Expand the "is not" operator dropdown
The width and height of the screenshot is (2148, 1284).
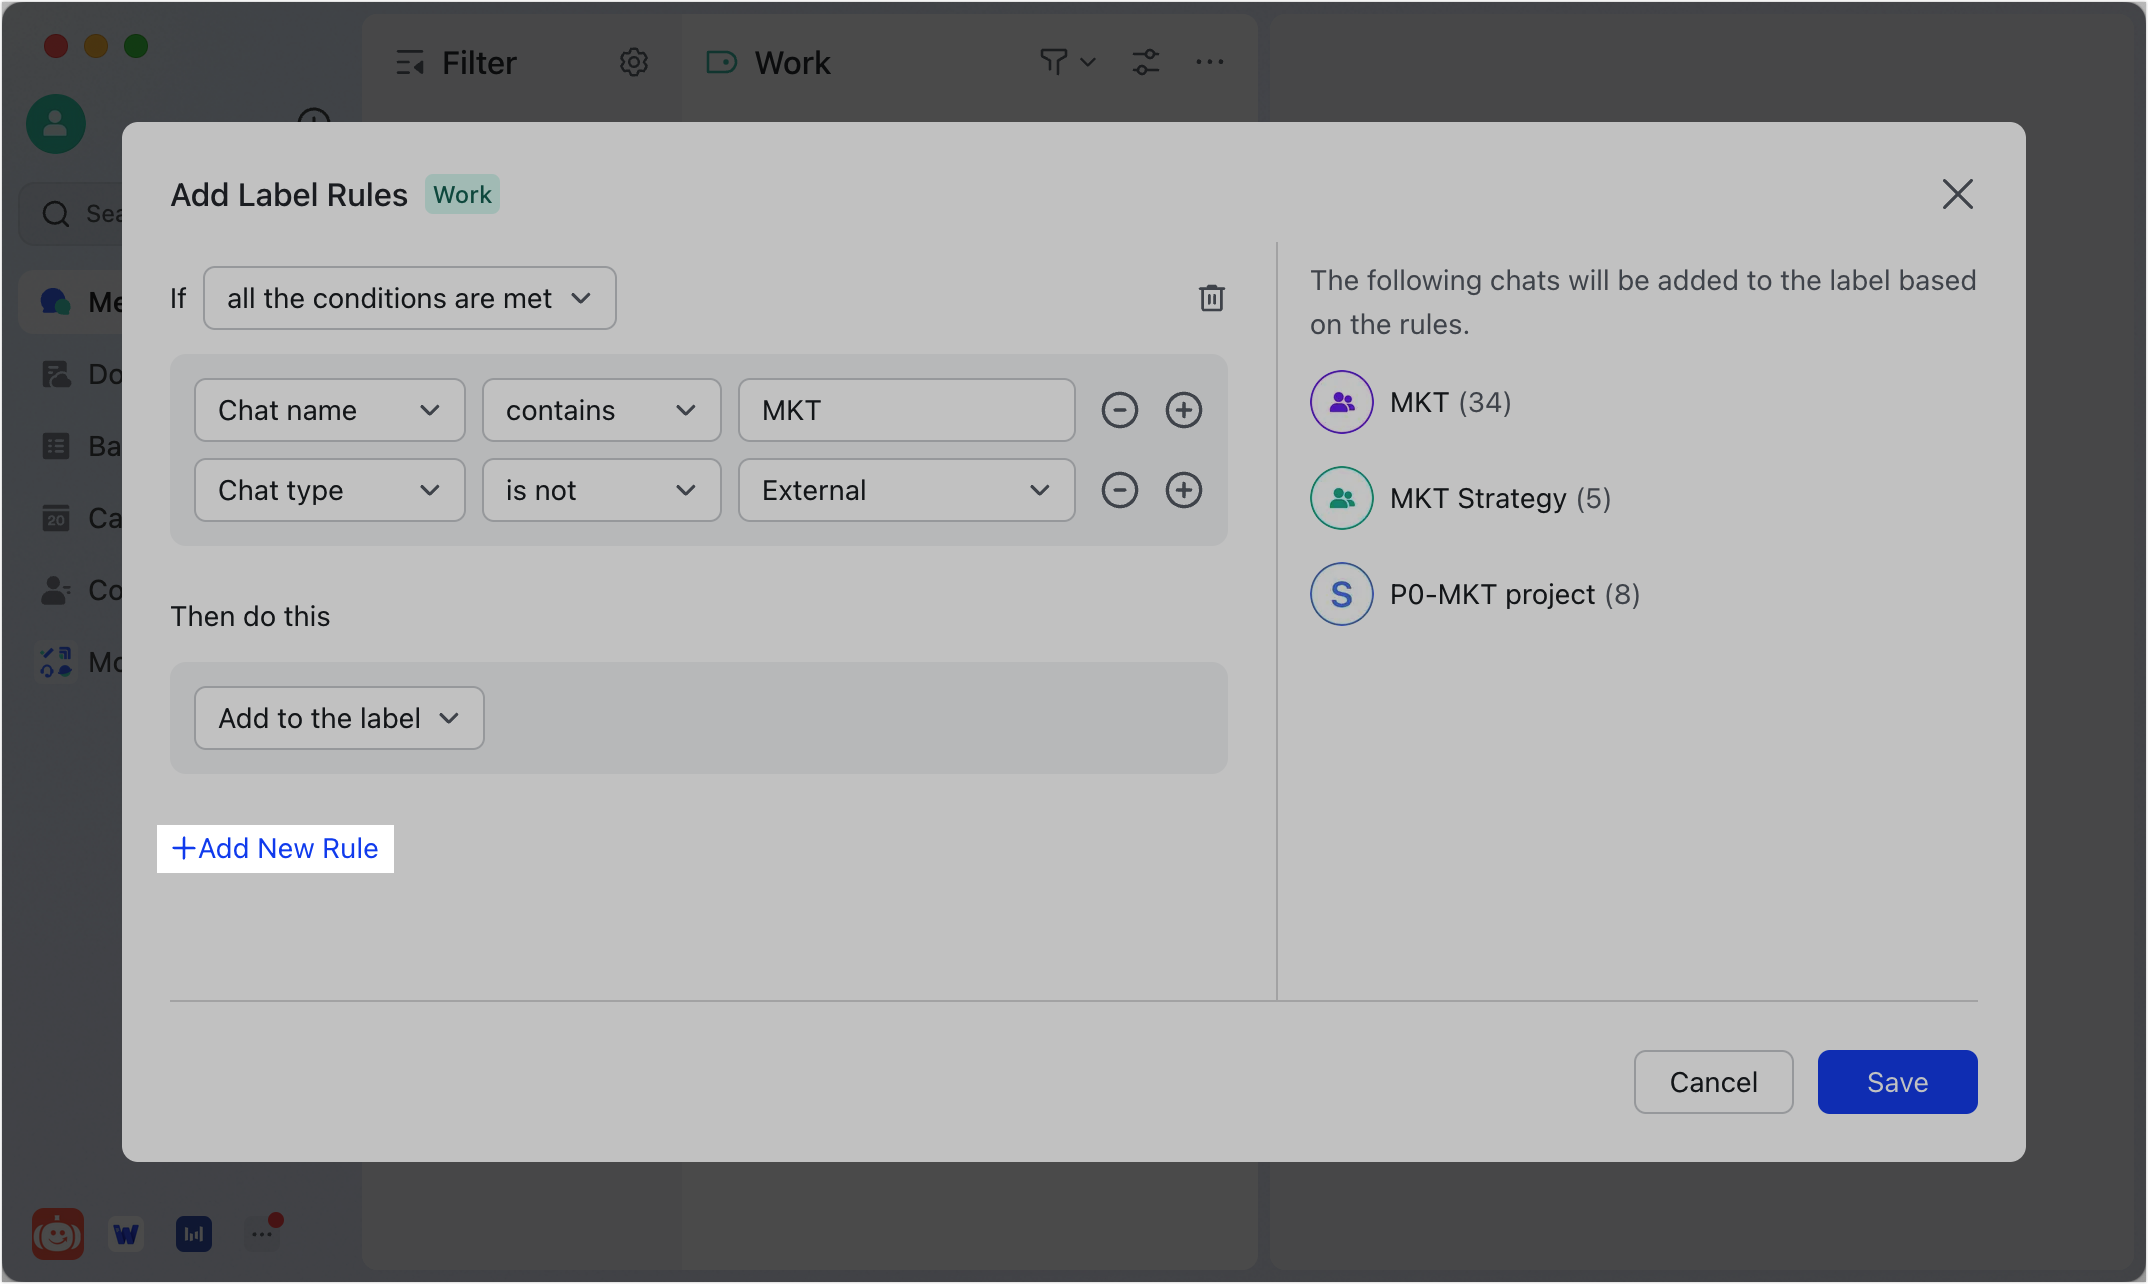click(x=601, y=490)
